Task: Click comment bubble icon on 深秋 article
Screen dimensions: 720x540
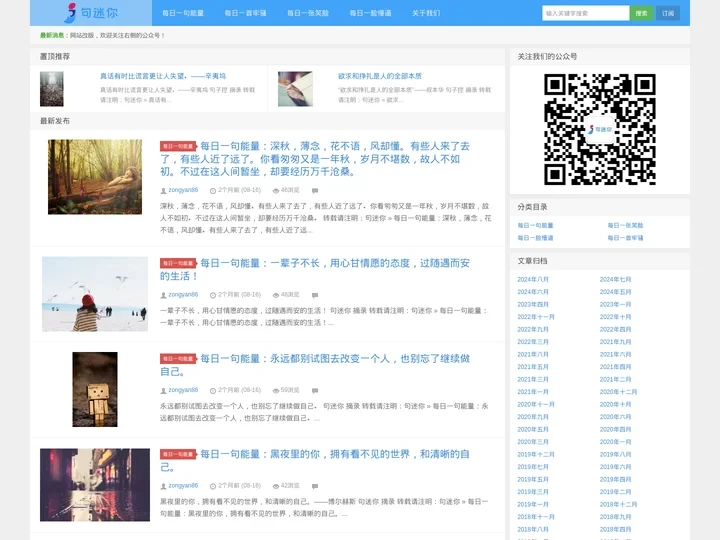Action: pos(315,191)
